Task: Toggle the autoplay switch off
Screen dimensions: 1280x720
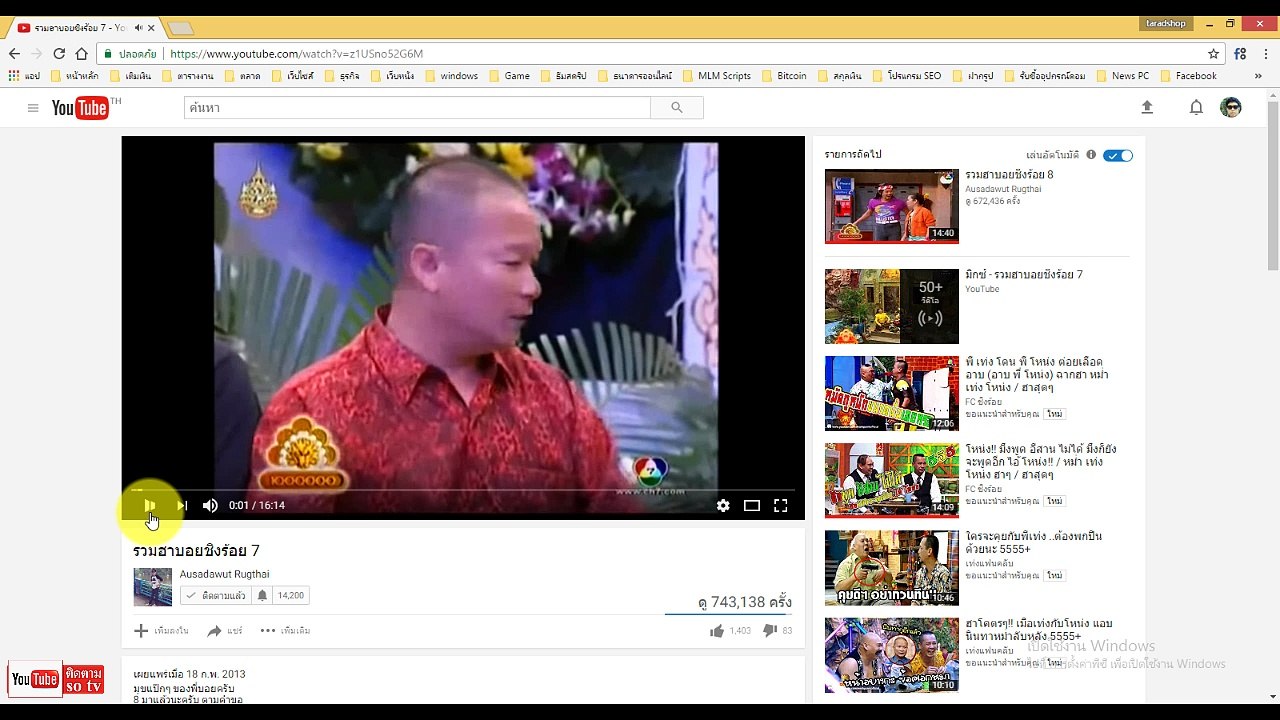Action: pos(1118,155)
